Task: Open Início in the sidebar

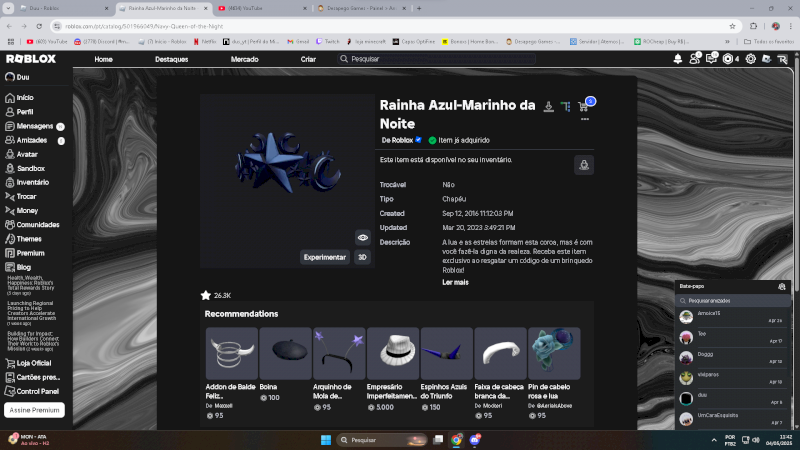Action: click(x=19, y=97)
